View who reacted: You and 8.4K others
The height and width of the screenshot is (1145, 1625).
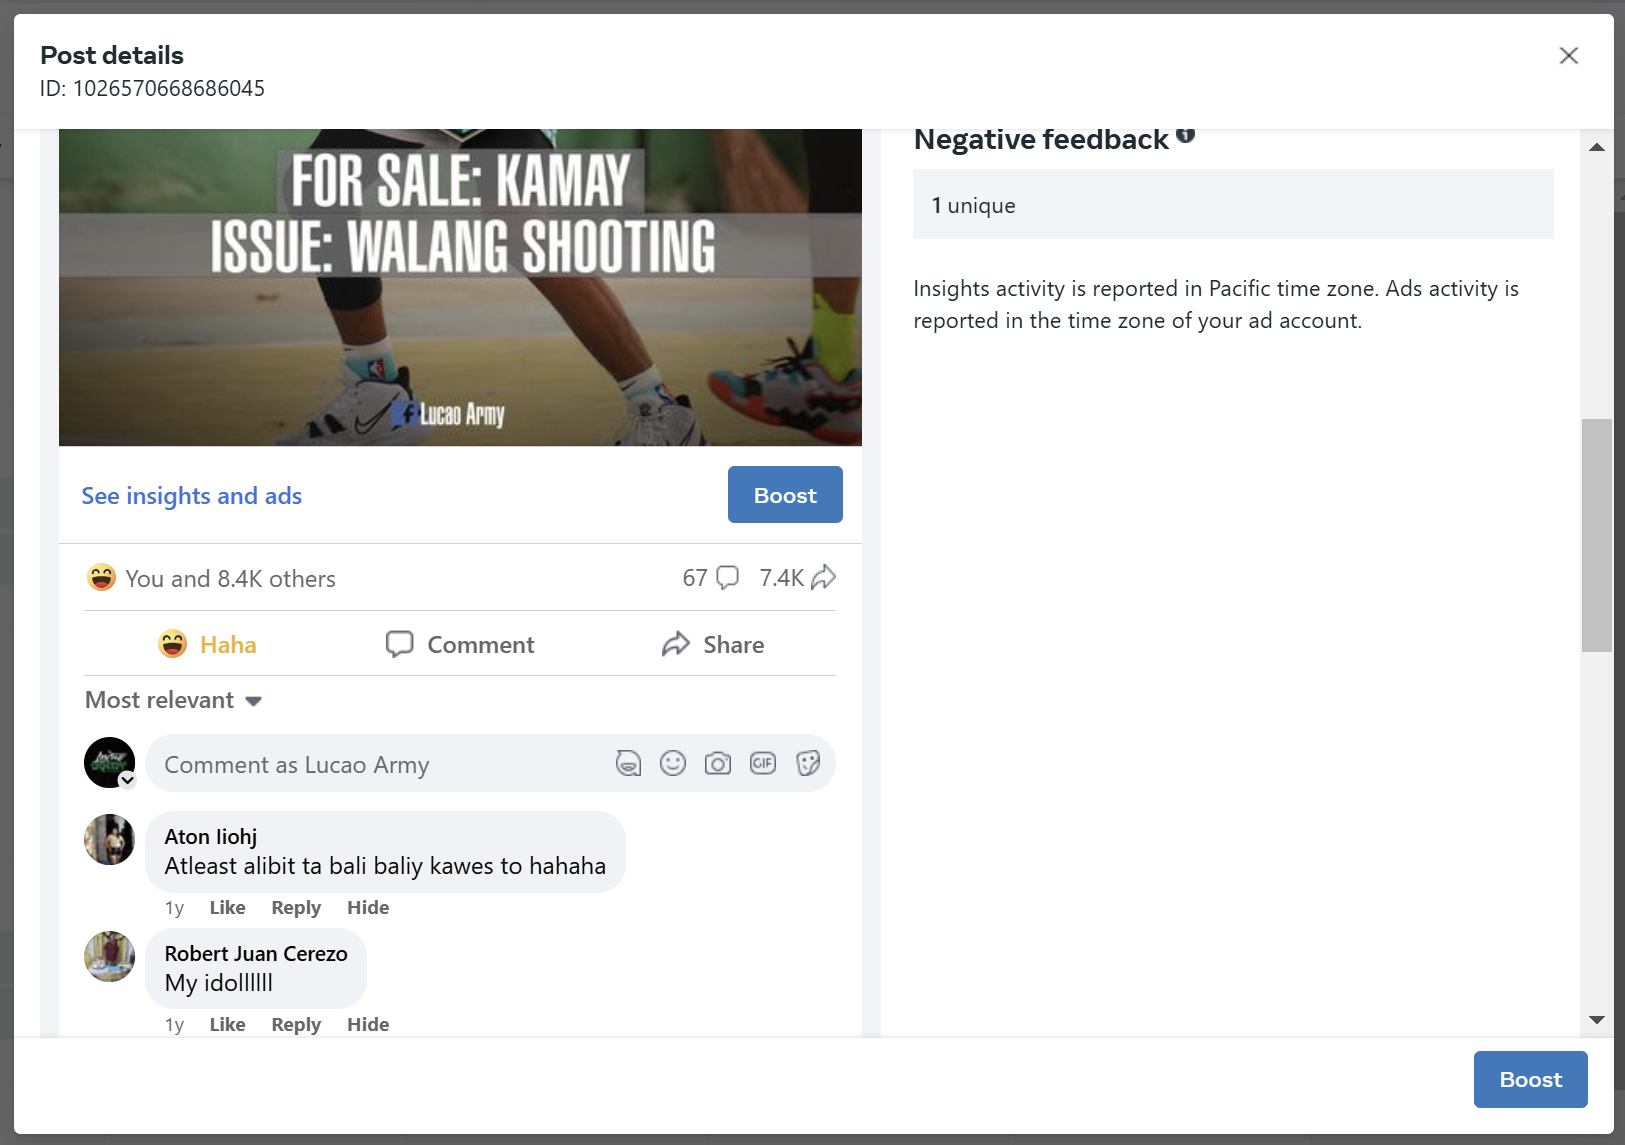230,579
